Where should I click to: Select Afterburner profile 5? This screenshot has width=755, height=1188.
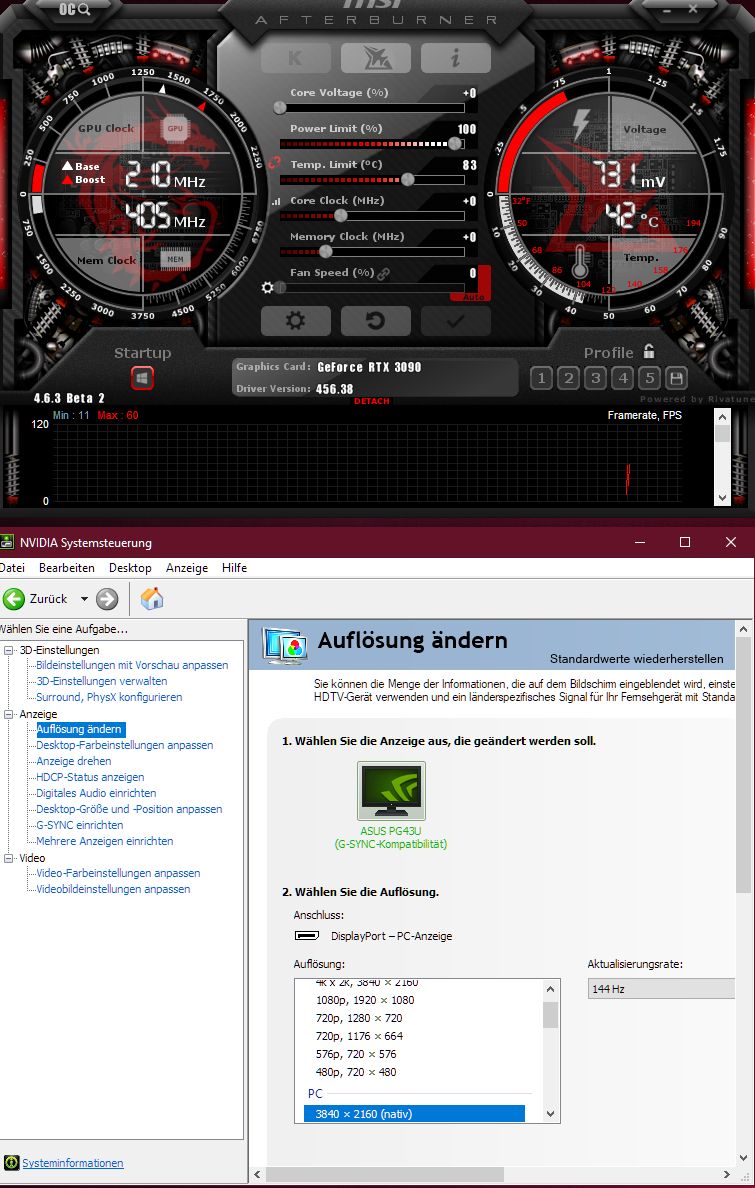(x=650, y=377)
